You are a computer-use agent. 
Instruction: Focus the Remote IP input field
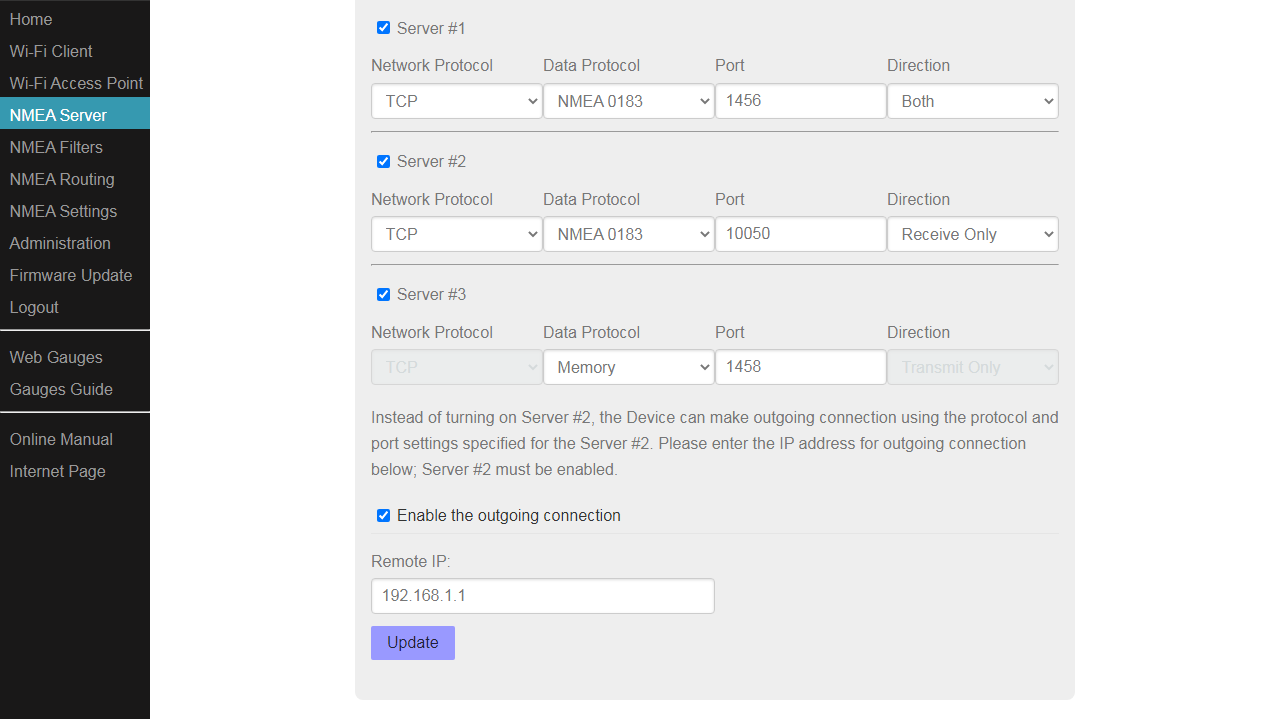point(542,596)
